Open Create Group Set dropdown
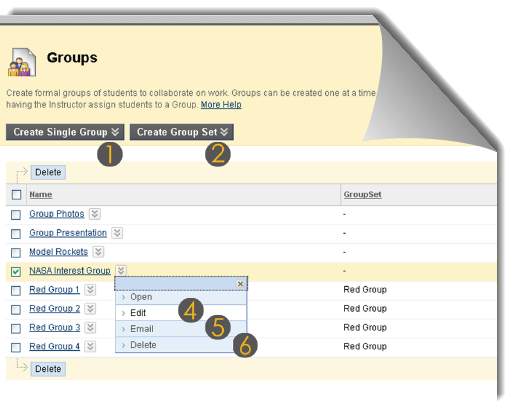 tap(182, 132)
